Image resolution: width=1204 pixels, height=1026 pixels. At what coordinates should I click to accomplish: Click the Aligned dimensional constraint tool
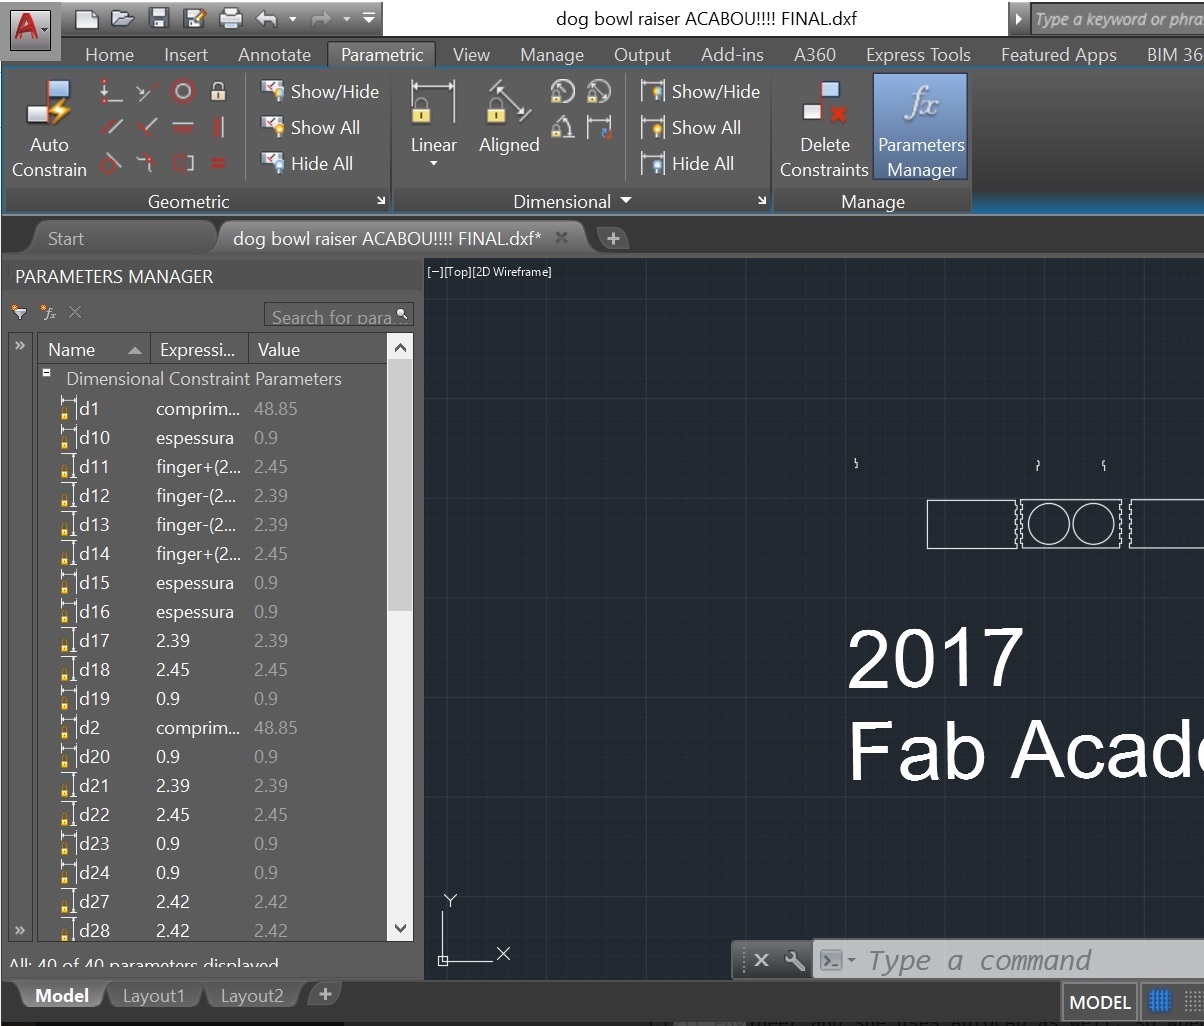(509, 118)
